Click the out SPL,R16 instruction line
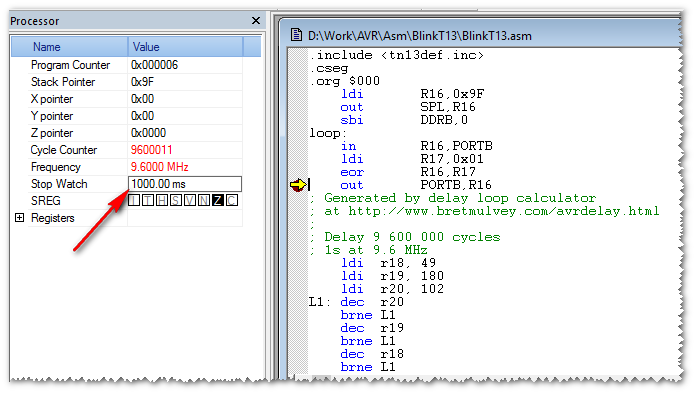 [x=408, y=107]
